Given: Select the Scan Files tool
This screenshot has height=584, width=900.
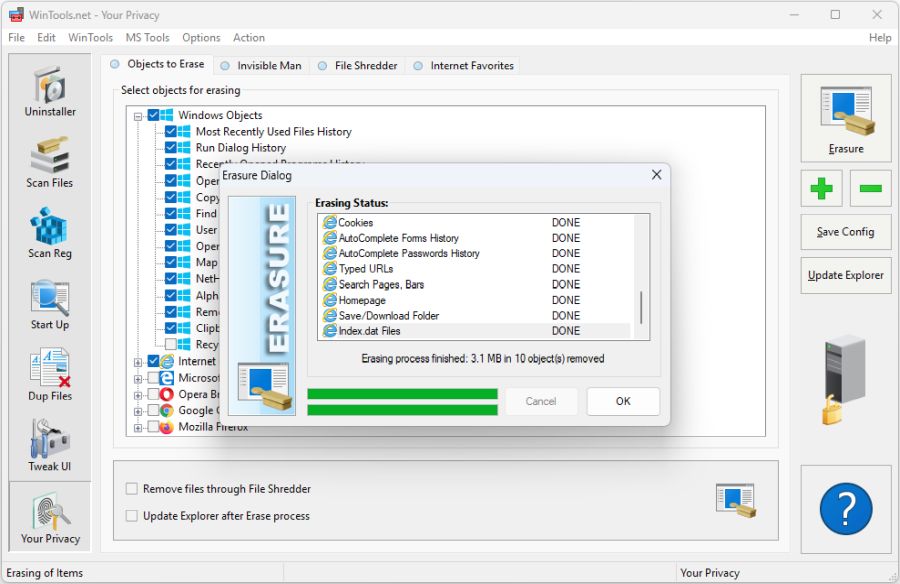Looking at the screenshot, I should 48,162.
